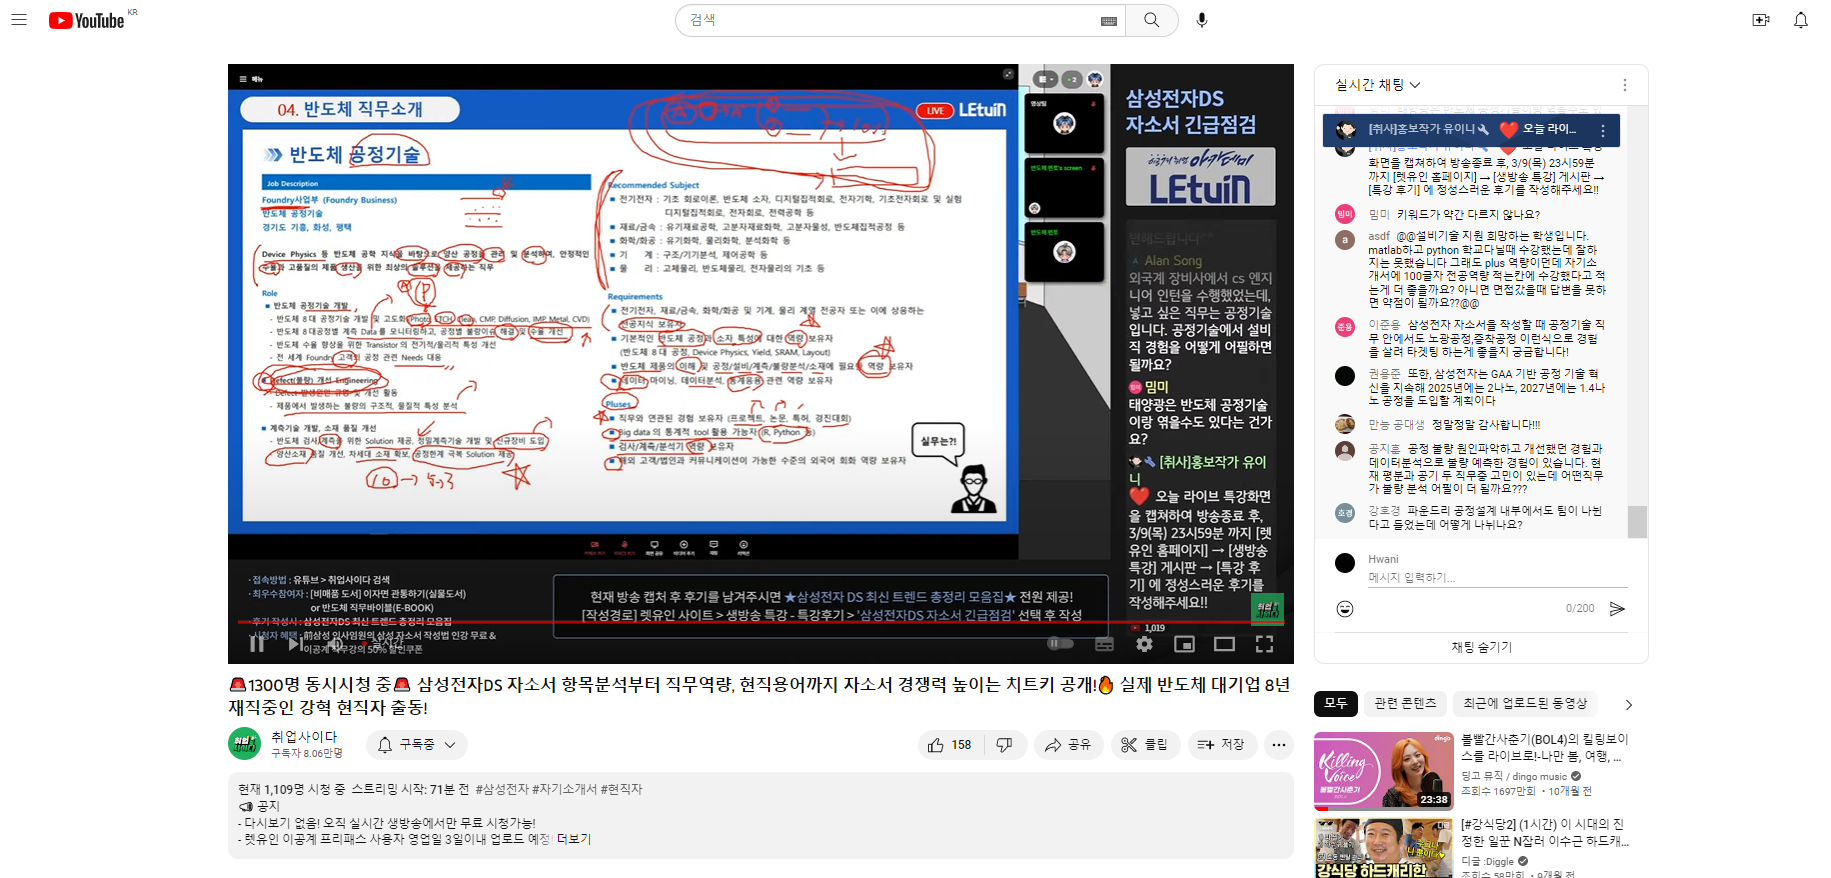Open the notifications bell
1831x878 pixels.
pyautogui.click(x=1800, y=20)
